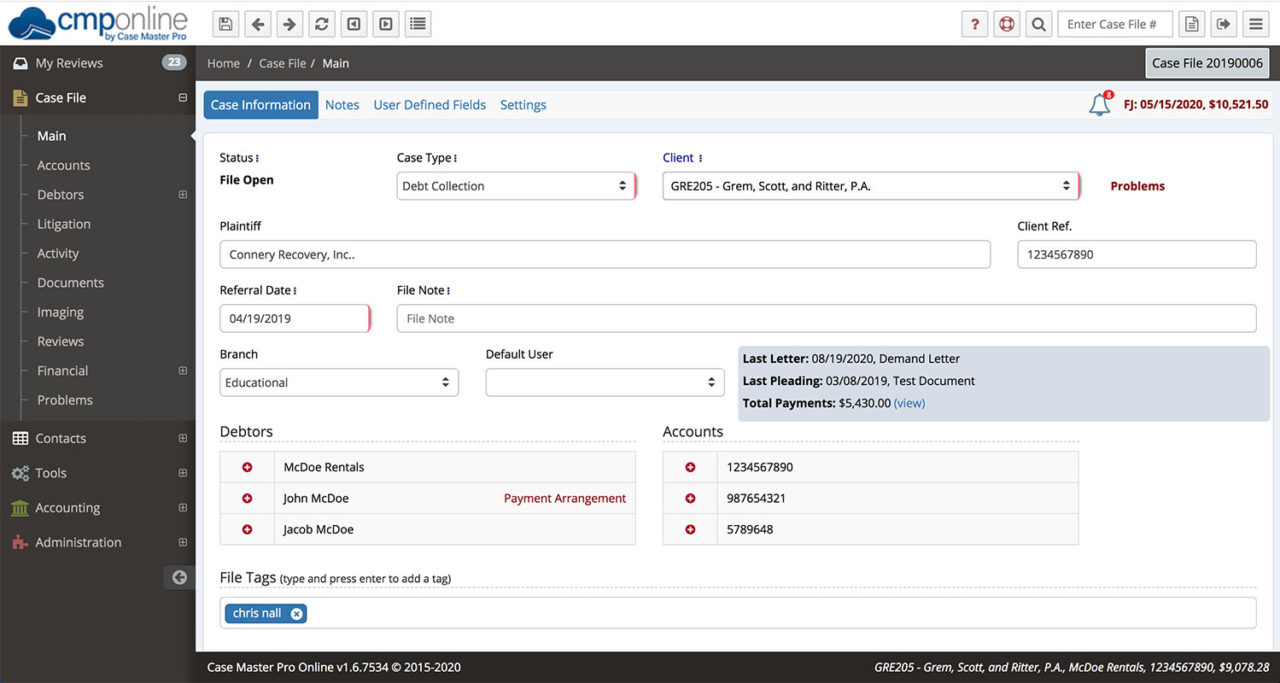The height and width of the screenshot is (683, 1280).
Task: Open Activity in the sidebar
Action: (58, 254)
